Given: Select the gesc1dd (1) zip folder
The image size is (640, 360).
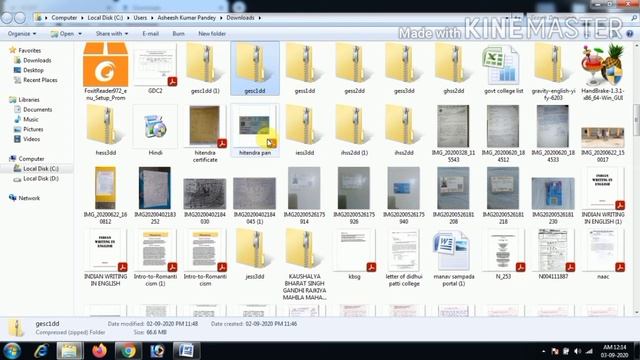Looking at the screenshot, I should coord(205,64).
